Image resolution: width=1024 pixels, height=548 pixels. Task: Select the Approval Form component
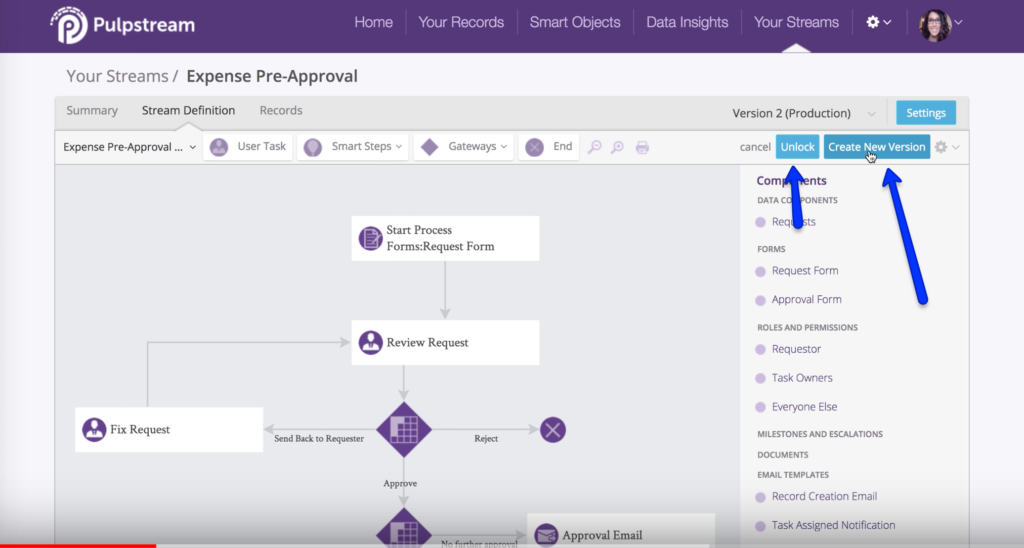(806, 300)
